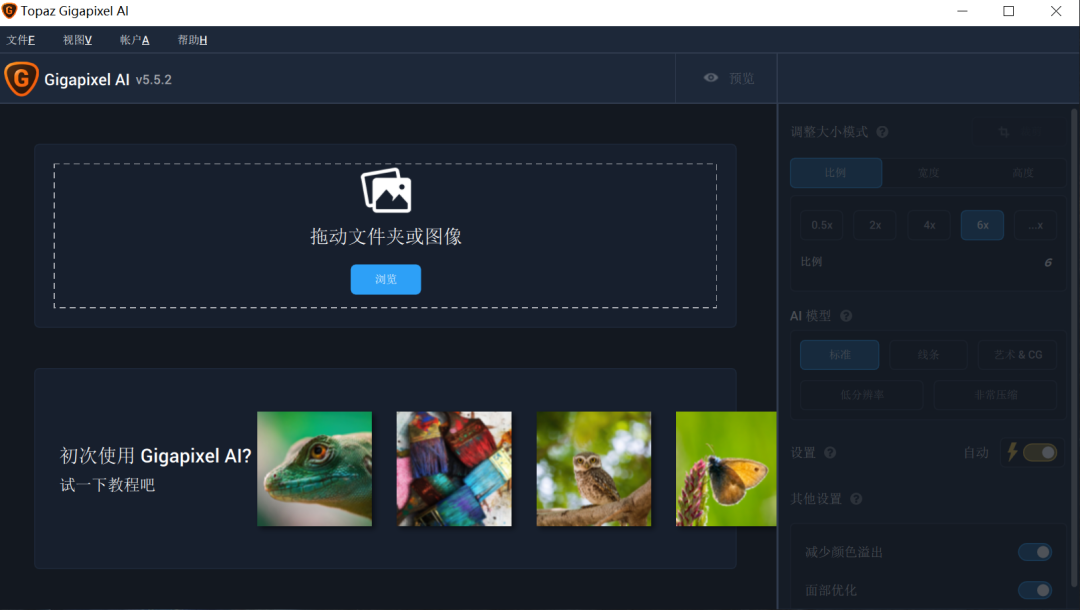This screenshot has height=610, width=1080.
Task: Open the 文件 menu
Action: 21,40
